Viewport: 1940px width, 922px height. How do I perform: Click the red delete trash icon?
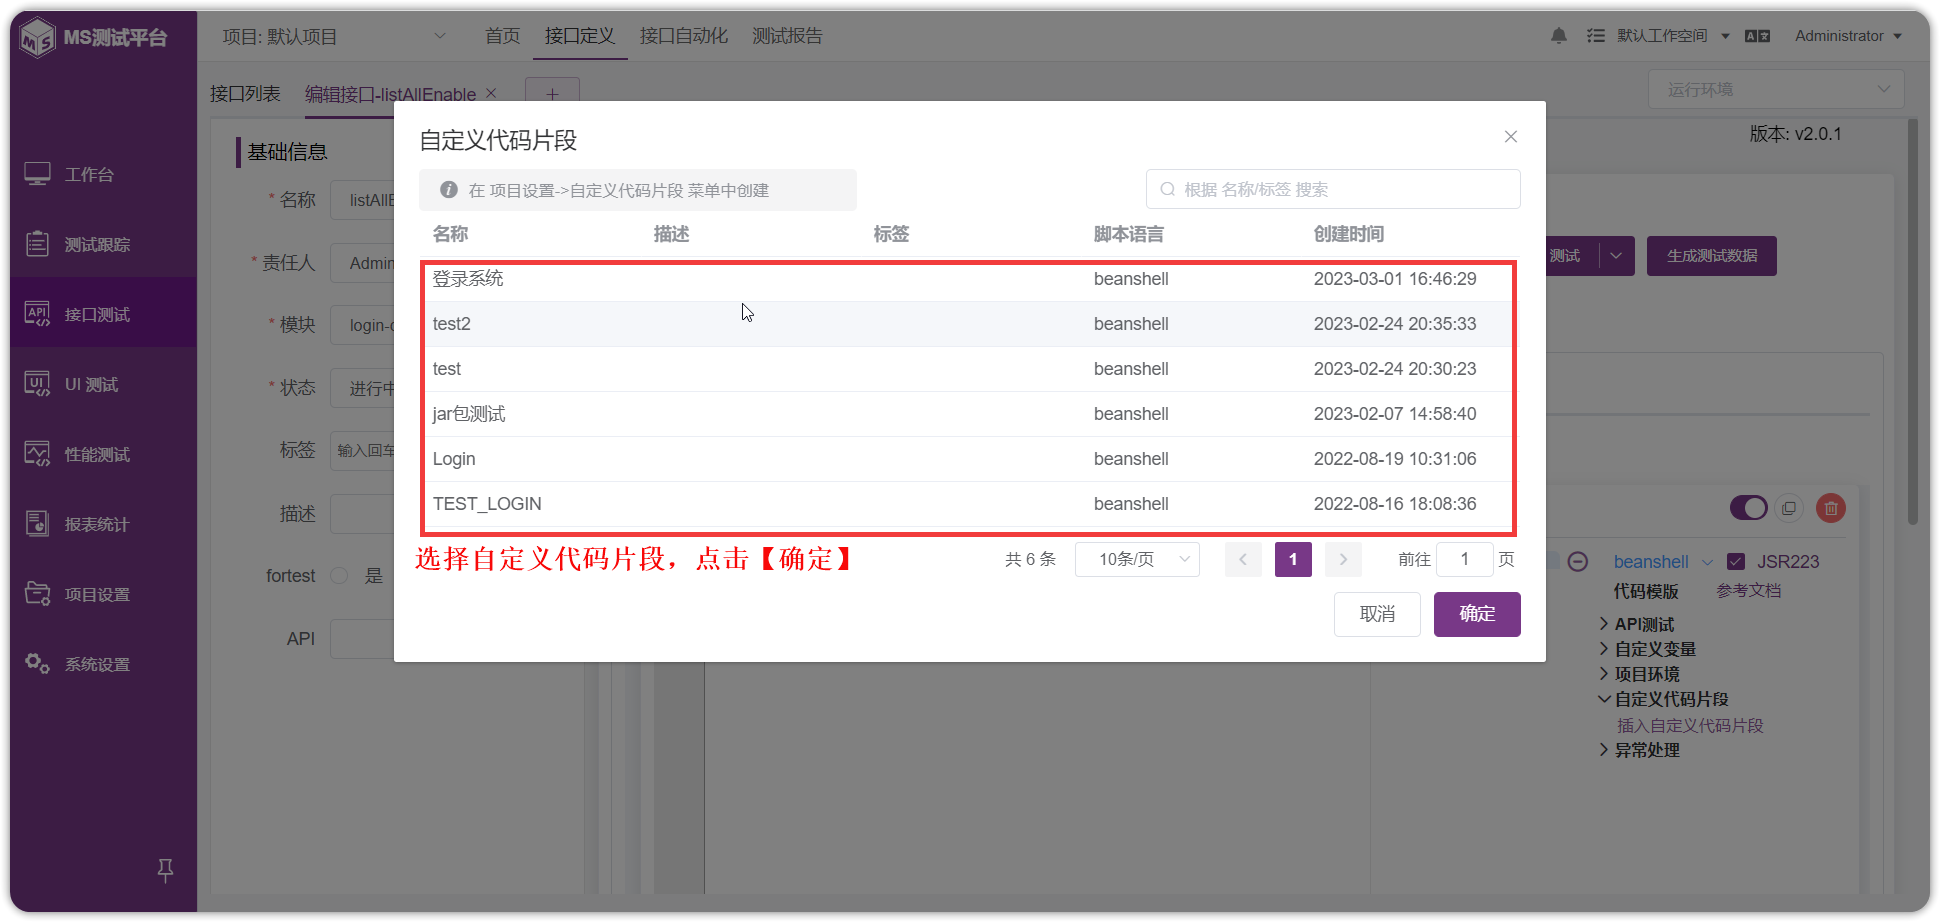click(1831, 508)
